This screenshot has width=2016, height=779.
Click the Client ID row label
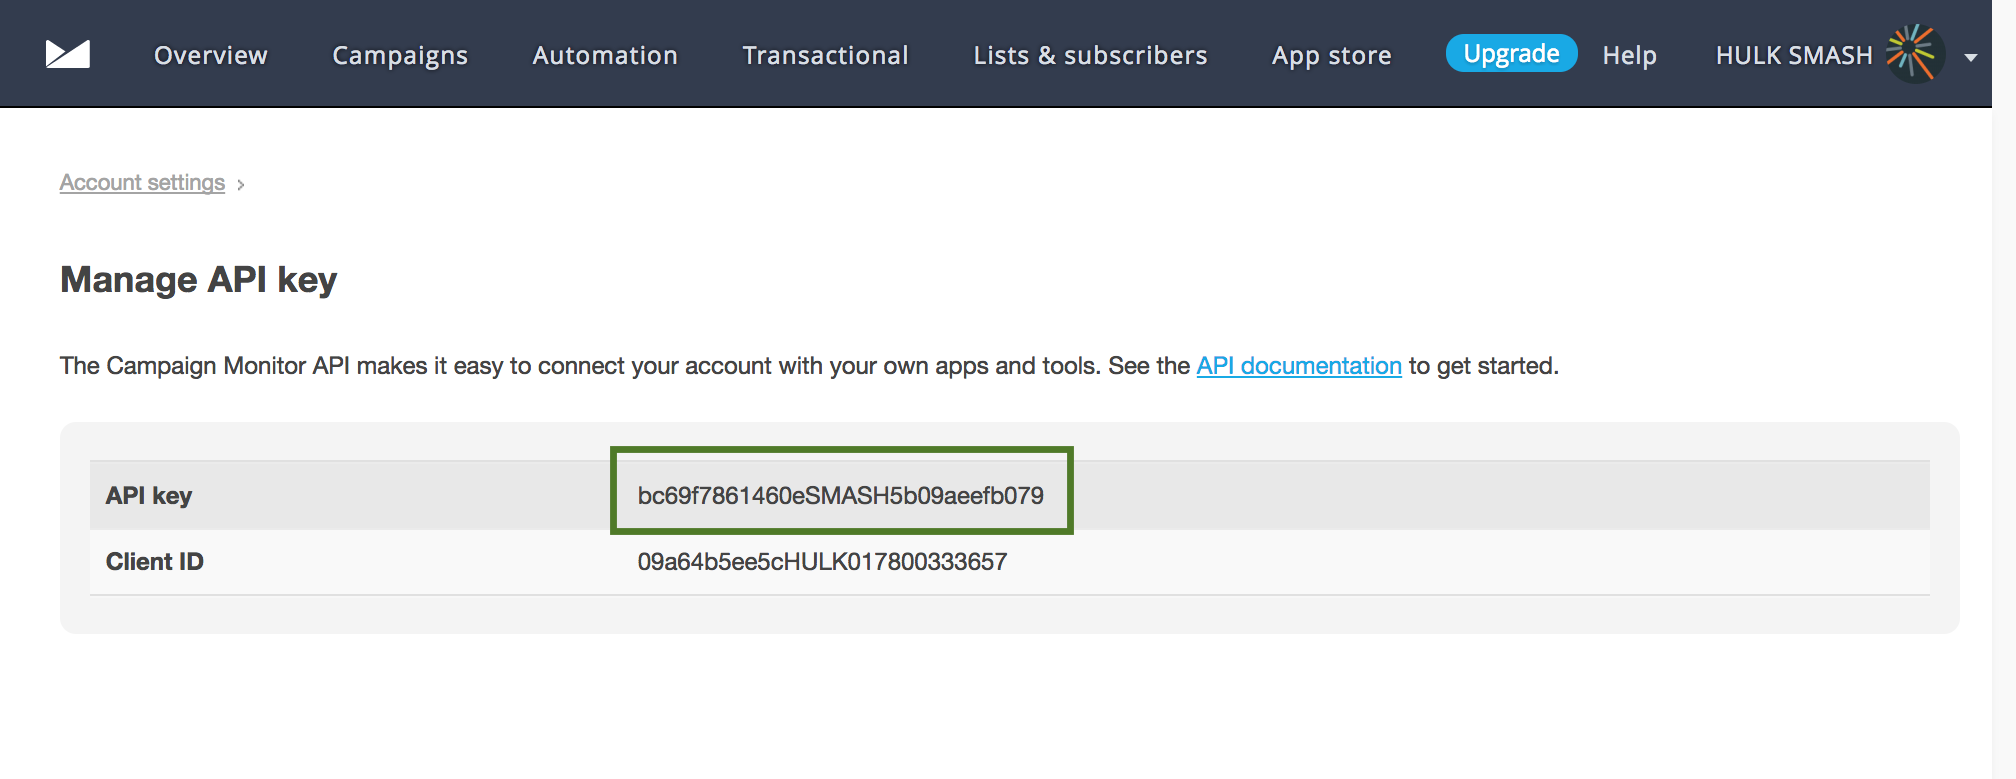tap(155, 562)
